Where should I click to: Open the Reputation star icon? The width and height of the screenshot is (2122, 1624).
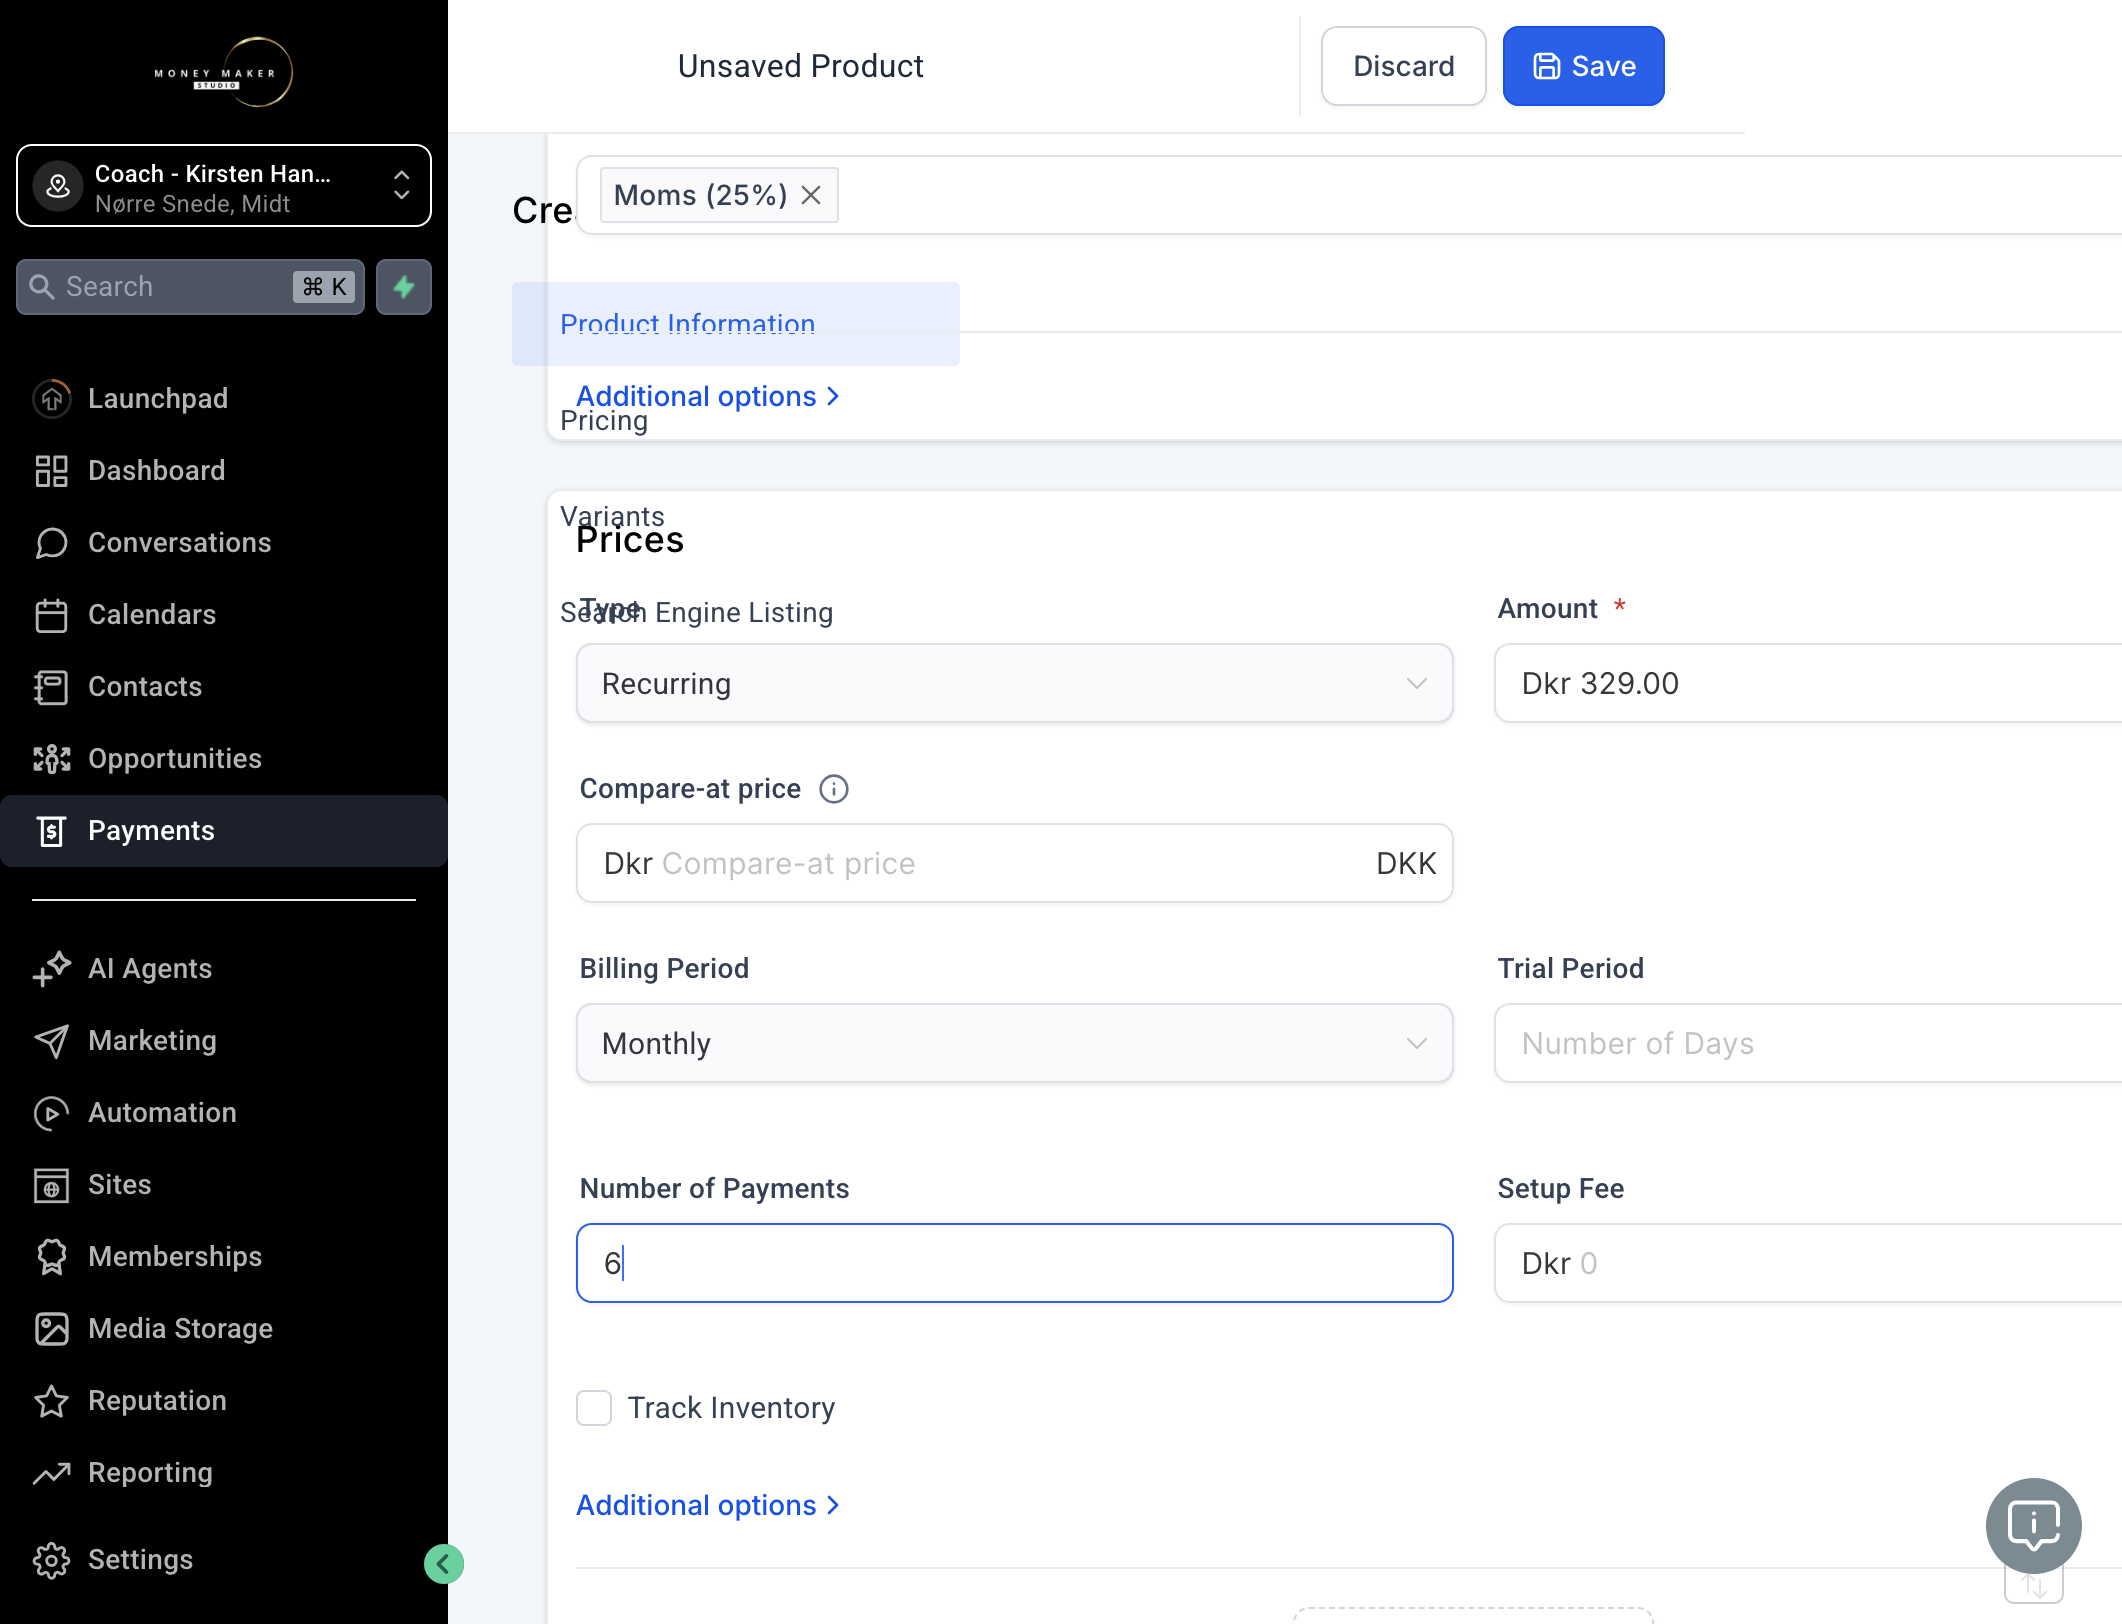click(51, 1400)
